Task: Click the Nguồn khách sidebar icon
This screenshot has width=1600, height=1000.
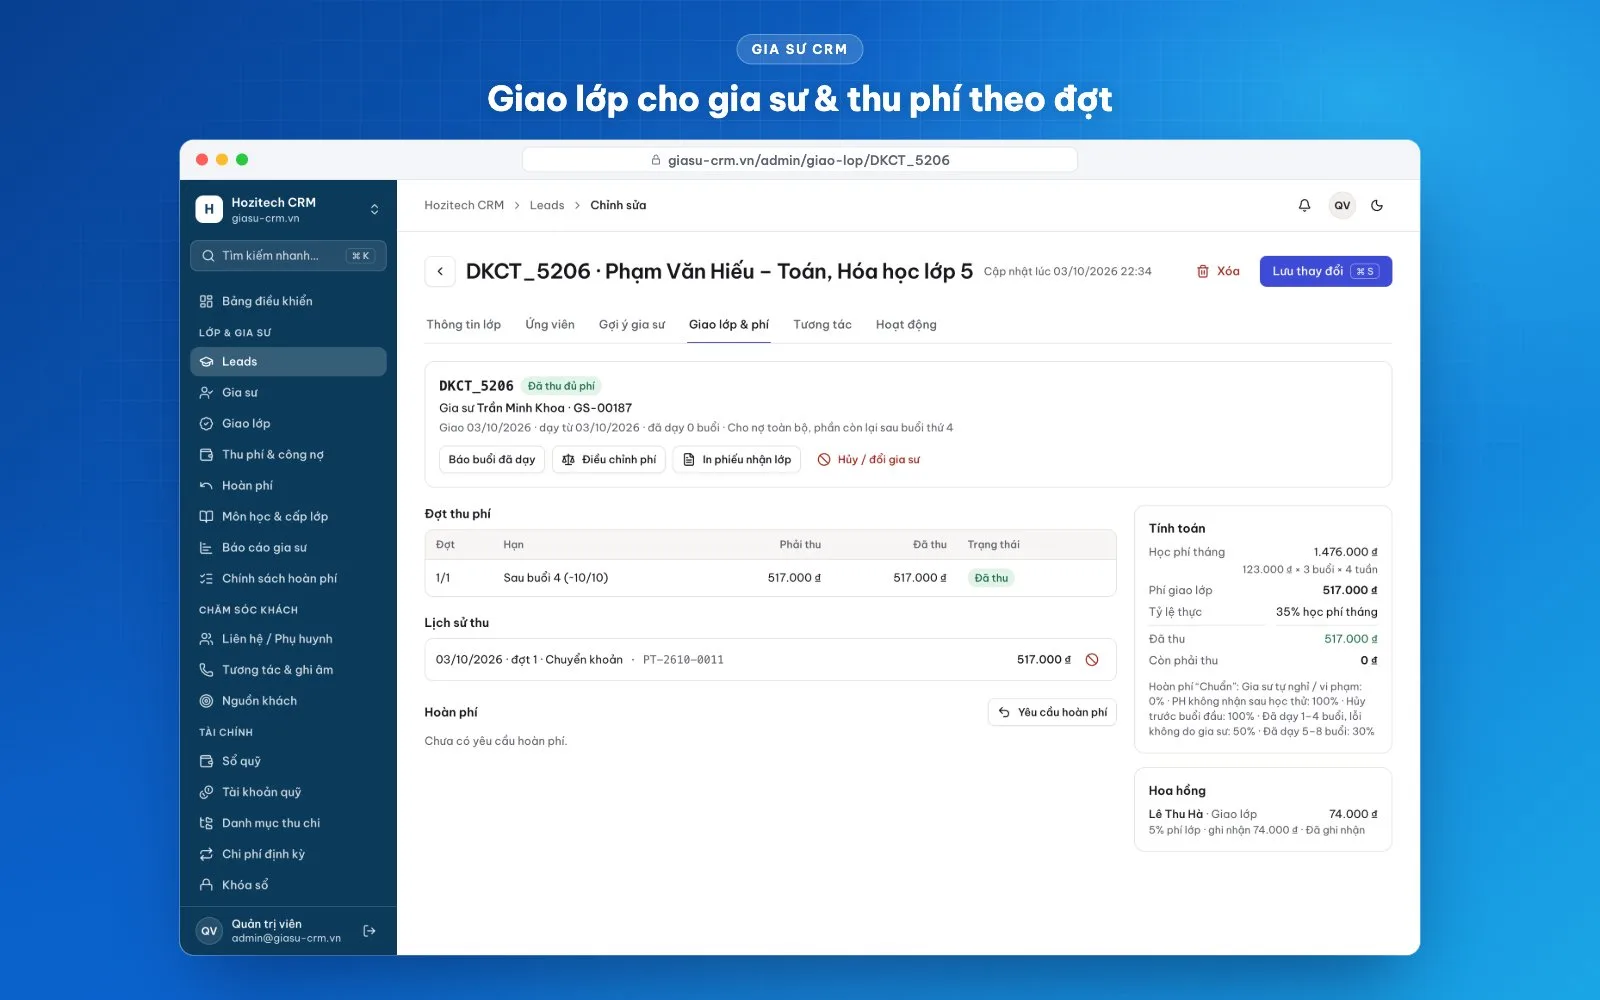Action: click(x=206, y=701)
